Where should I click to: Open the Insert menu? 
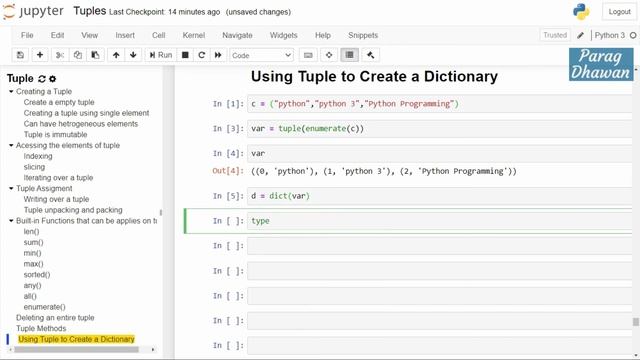tap(125, 36)
